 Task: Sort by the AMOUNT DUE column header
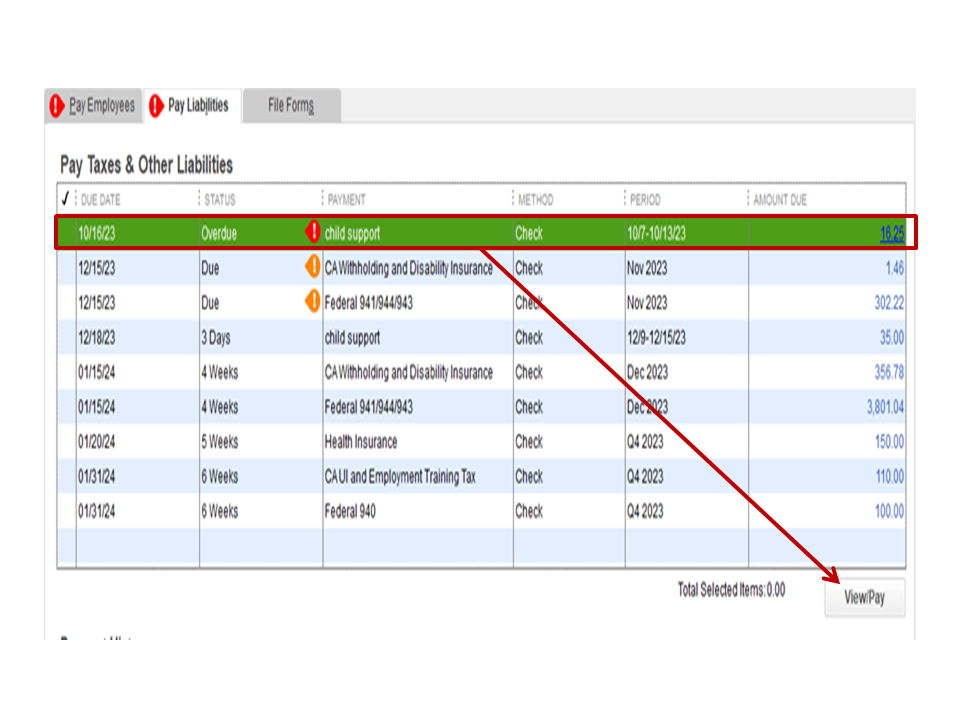780,200
